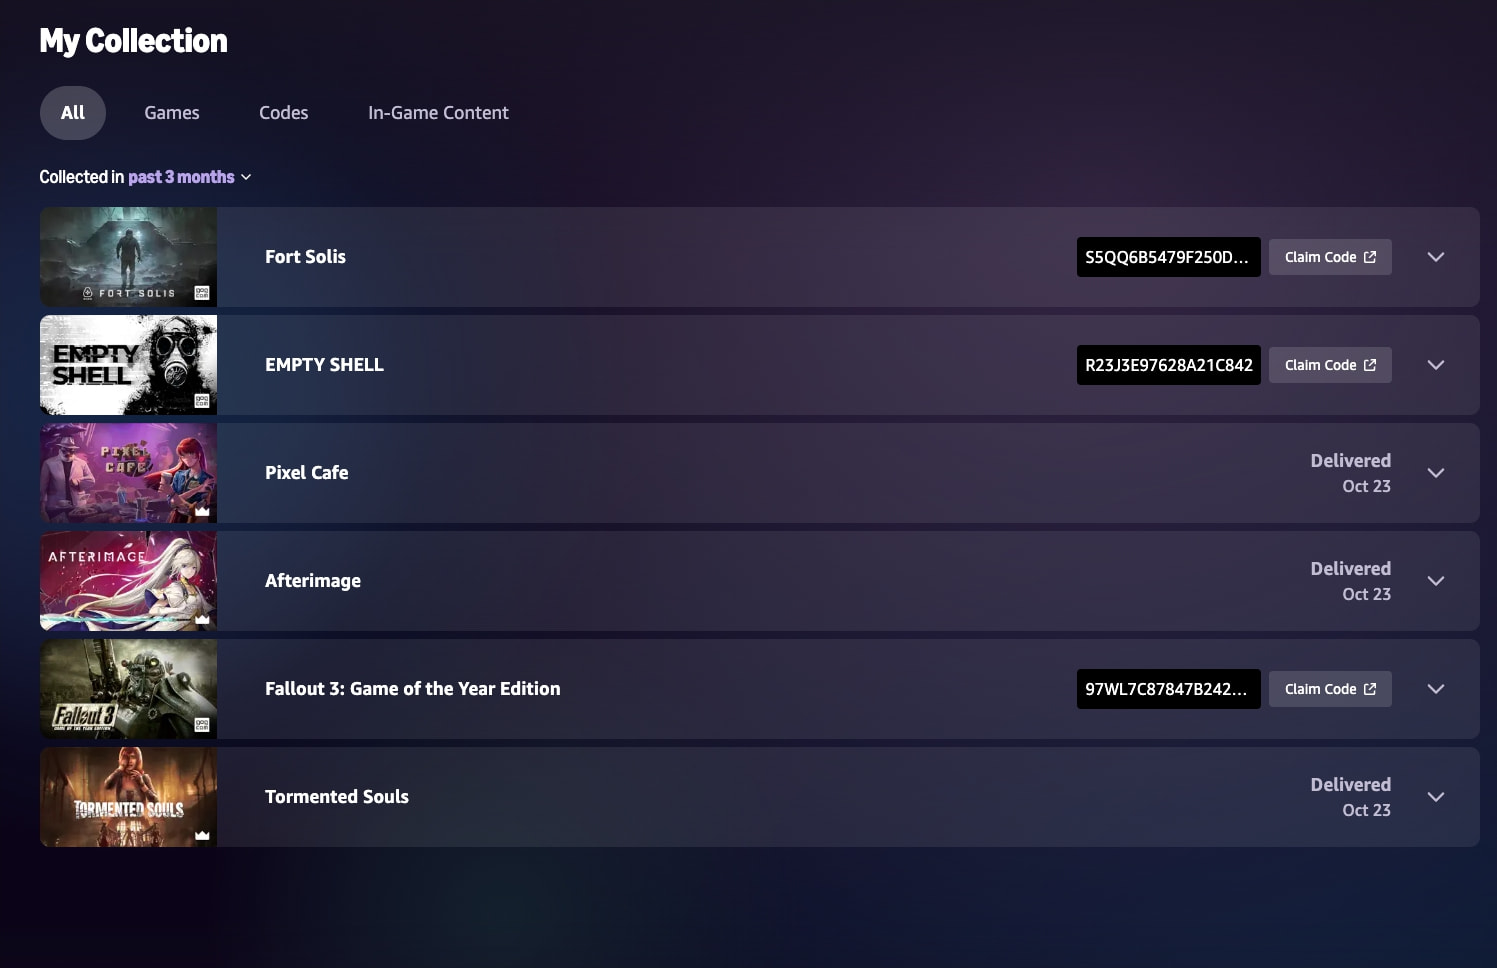Open the In-Game Content tab
1497x968 pixels.
[x=438, y=113]
